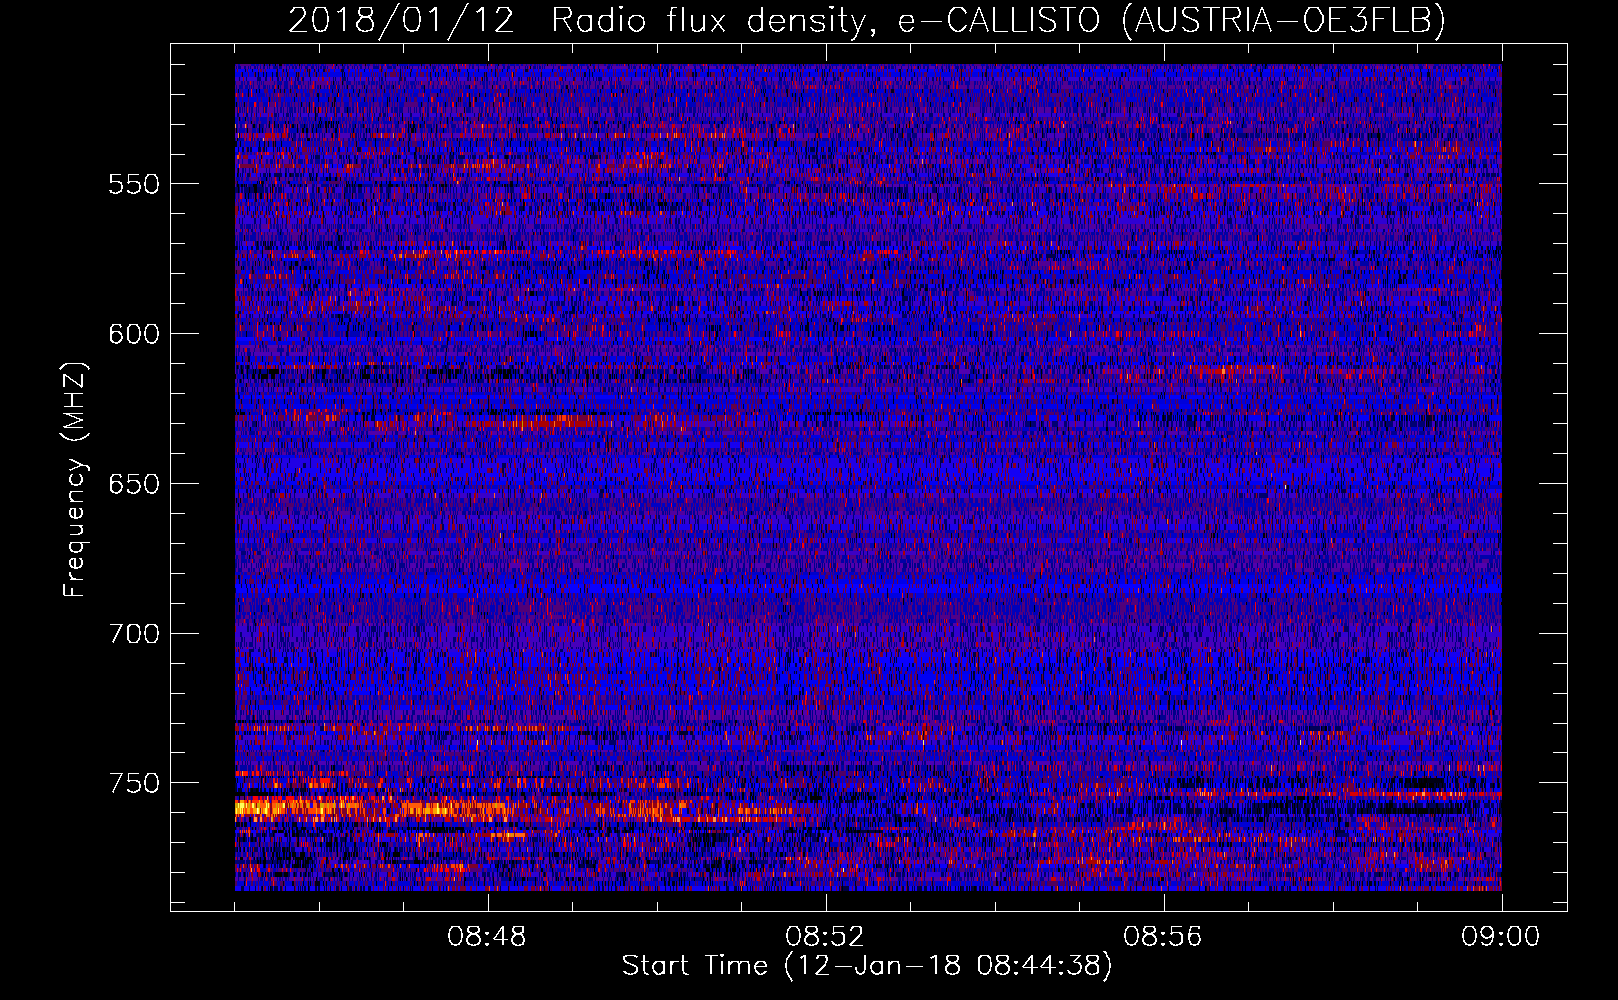Screen dimensions: 1618x1000
Task: Click the 09:00 time tick label
Action: (1502, 937)
